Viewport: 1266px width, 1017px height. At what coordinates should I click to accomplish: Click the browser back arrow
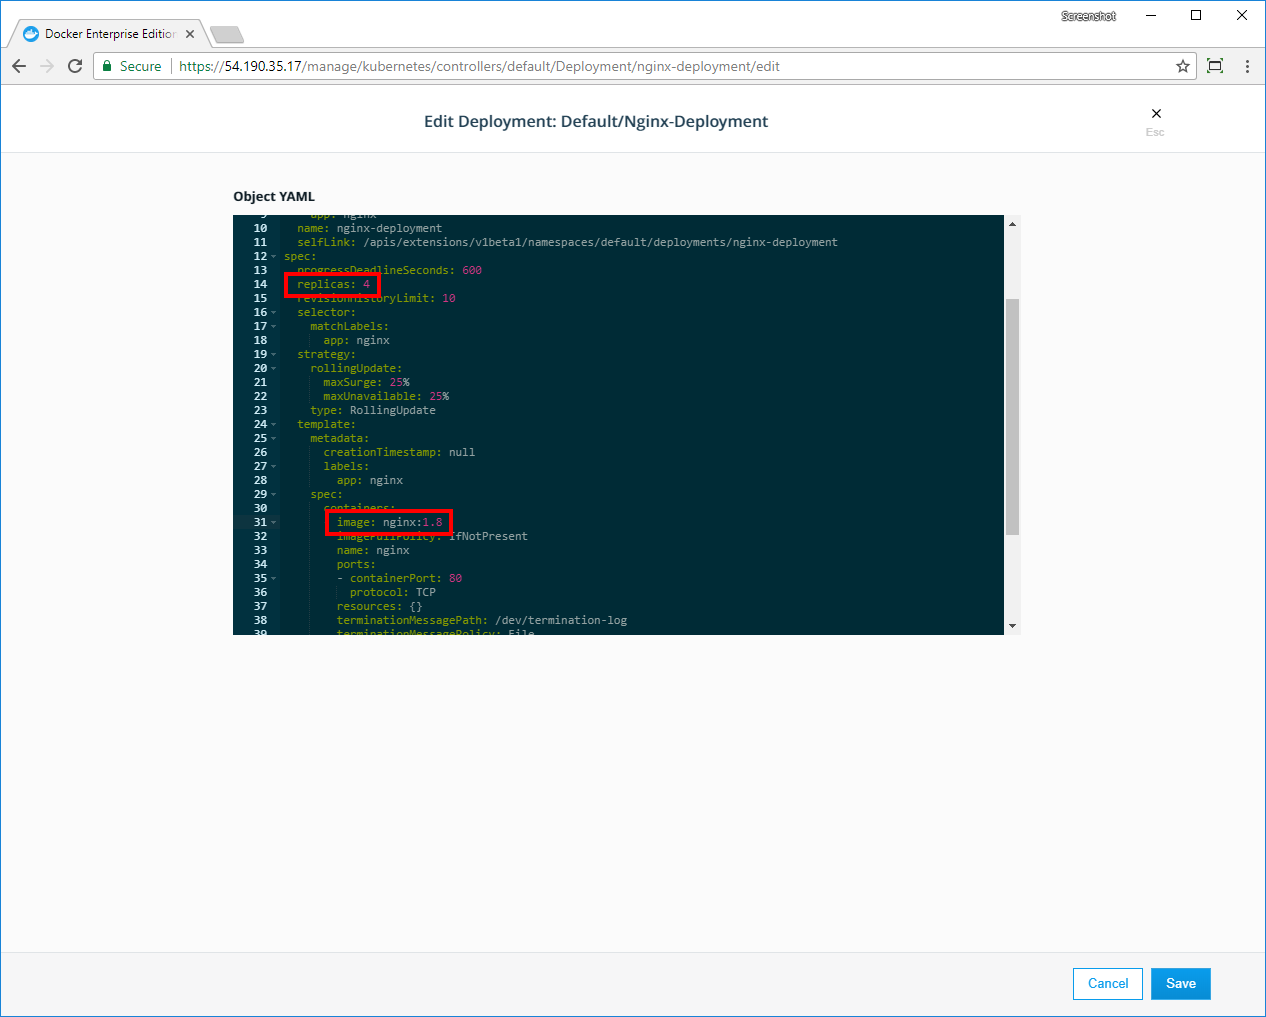point(19,66)
